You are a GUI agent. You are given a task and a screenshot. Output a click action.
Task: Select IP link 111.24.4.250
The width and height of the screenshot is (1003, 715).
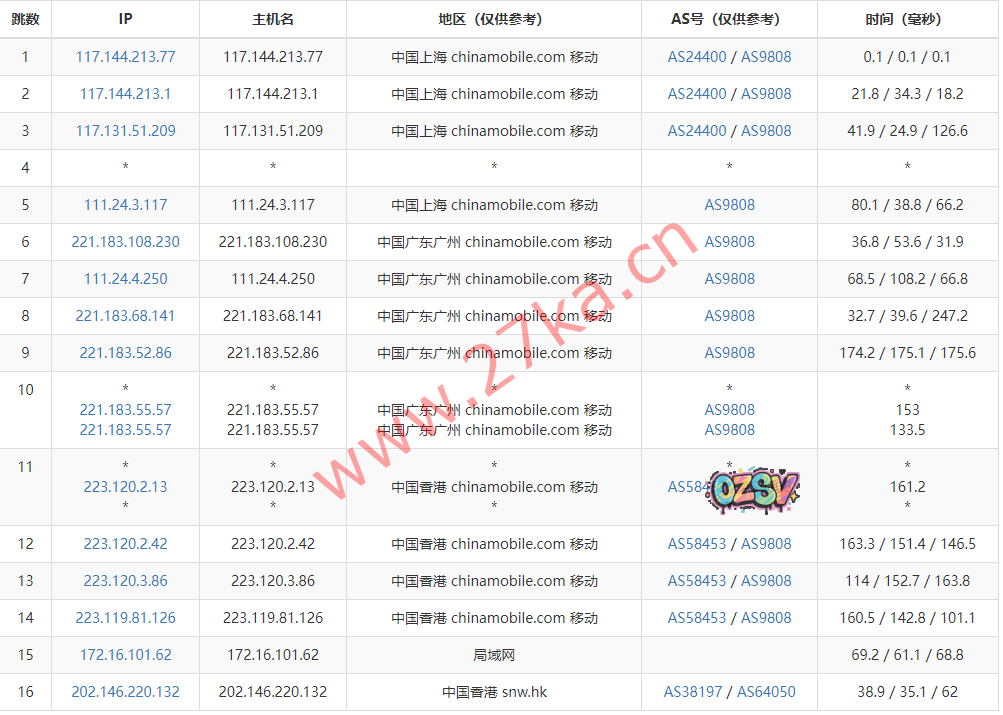point(125,279)
